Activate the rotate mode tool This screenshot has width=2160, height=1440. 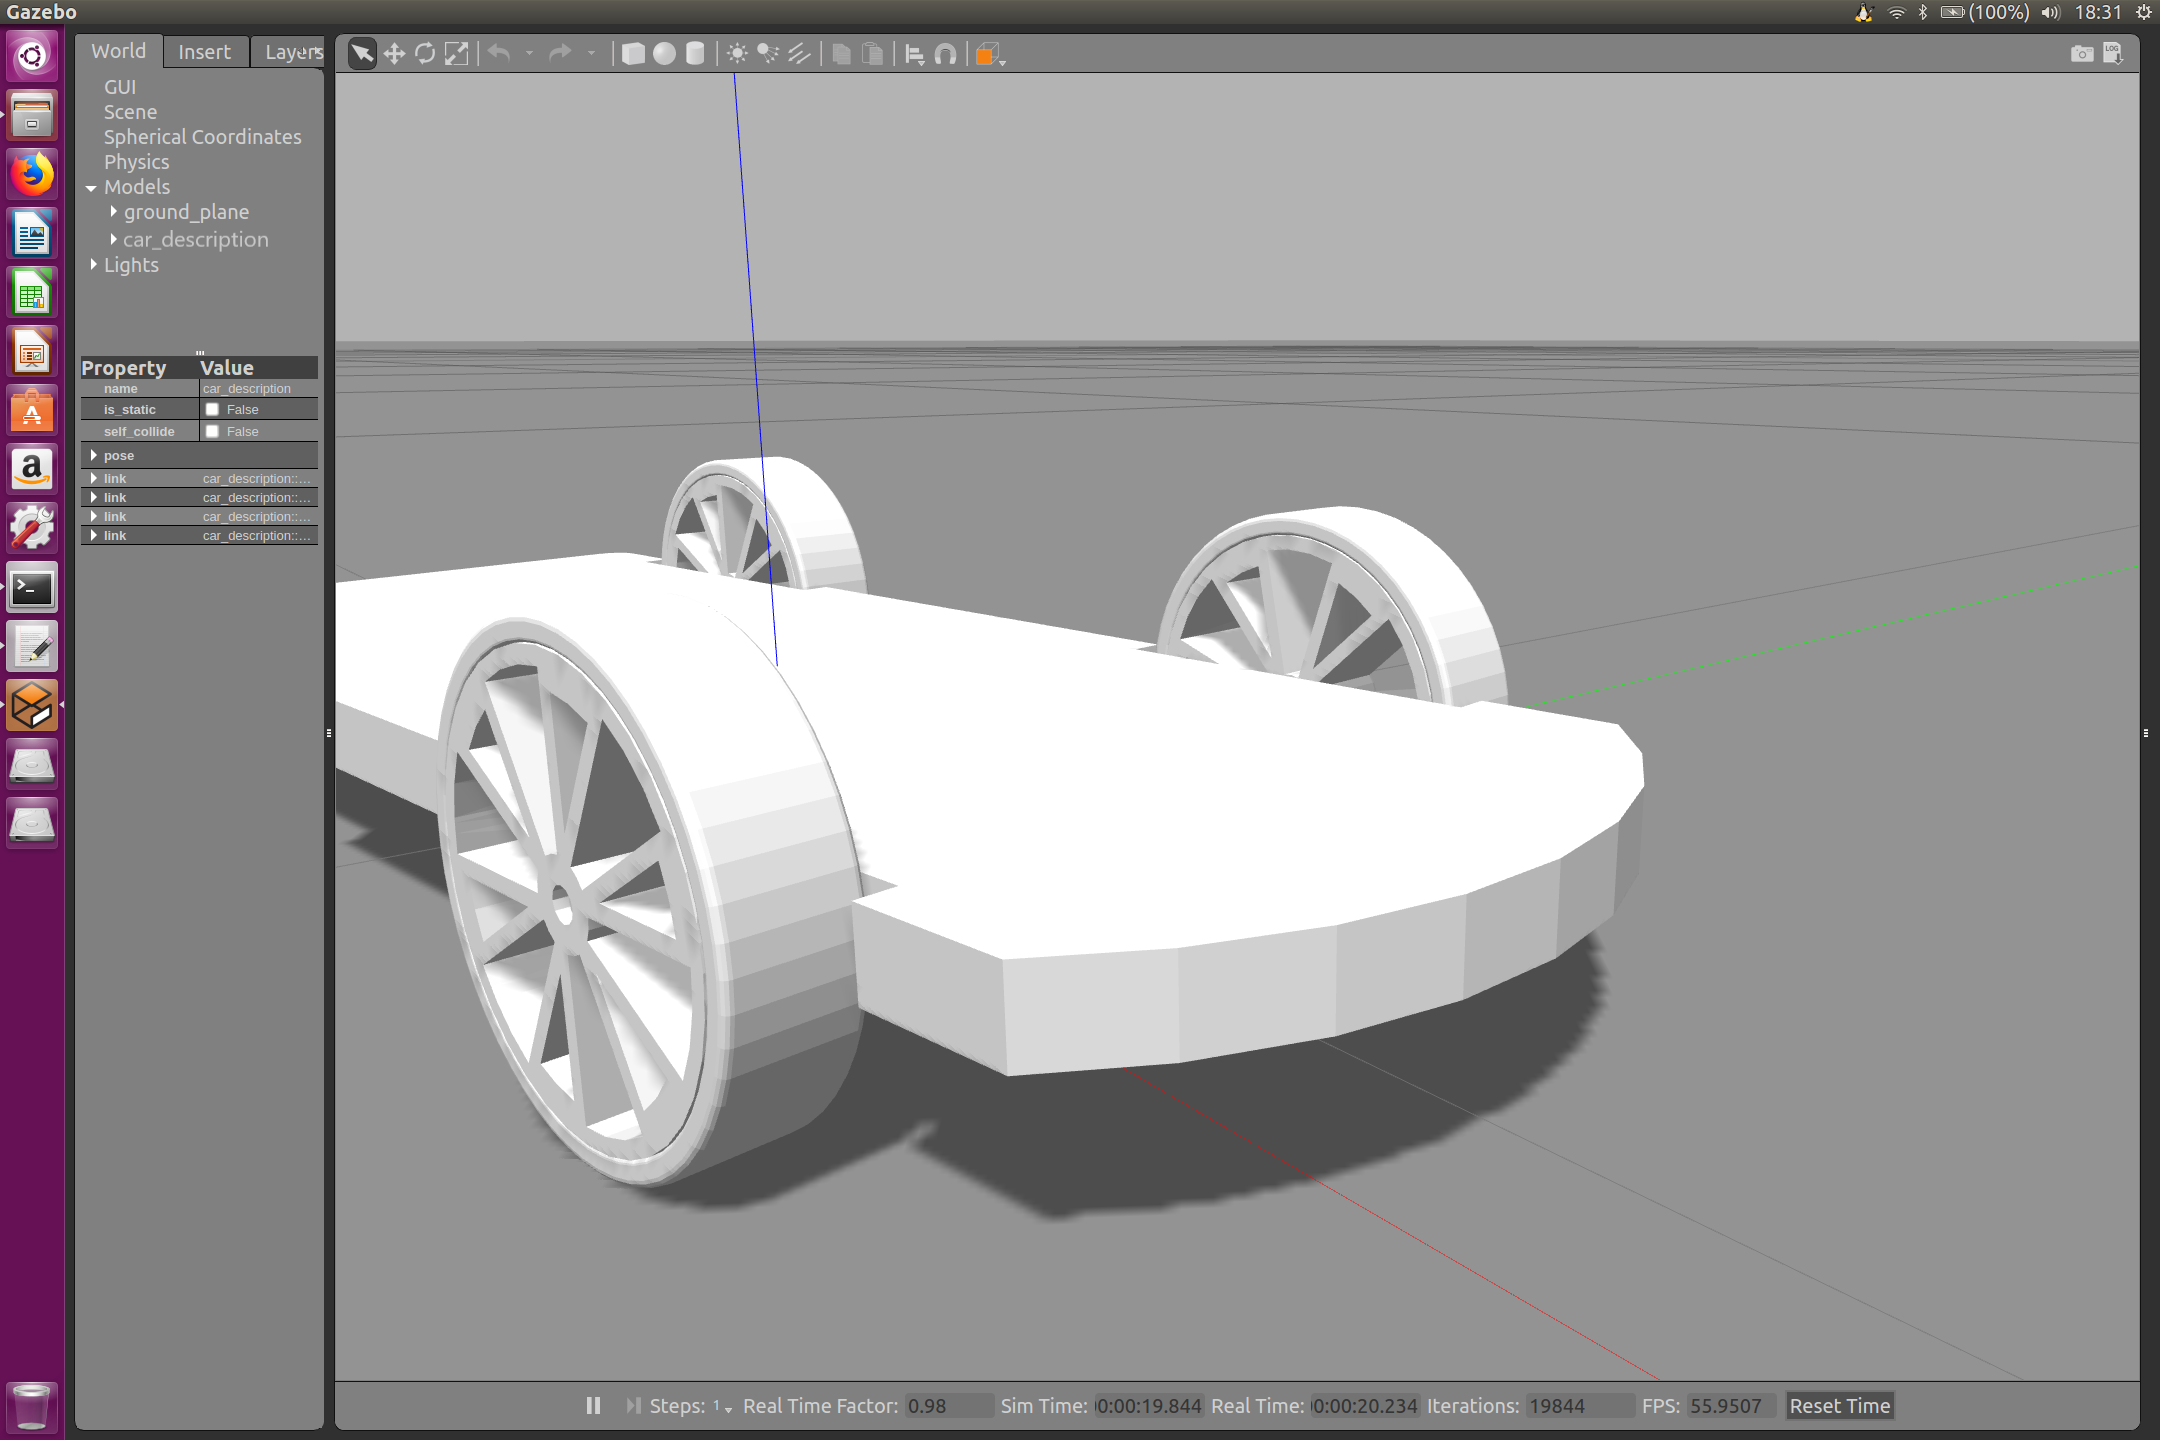click(x=425, y=54)
